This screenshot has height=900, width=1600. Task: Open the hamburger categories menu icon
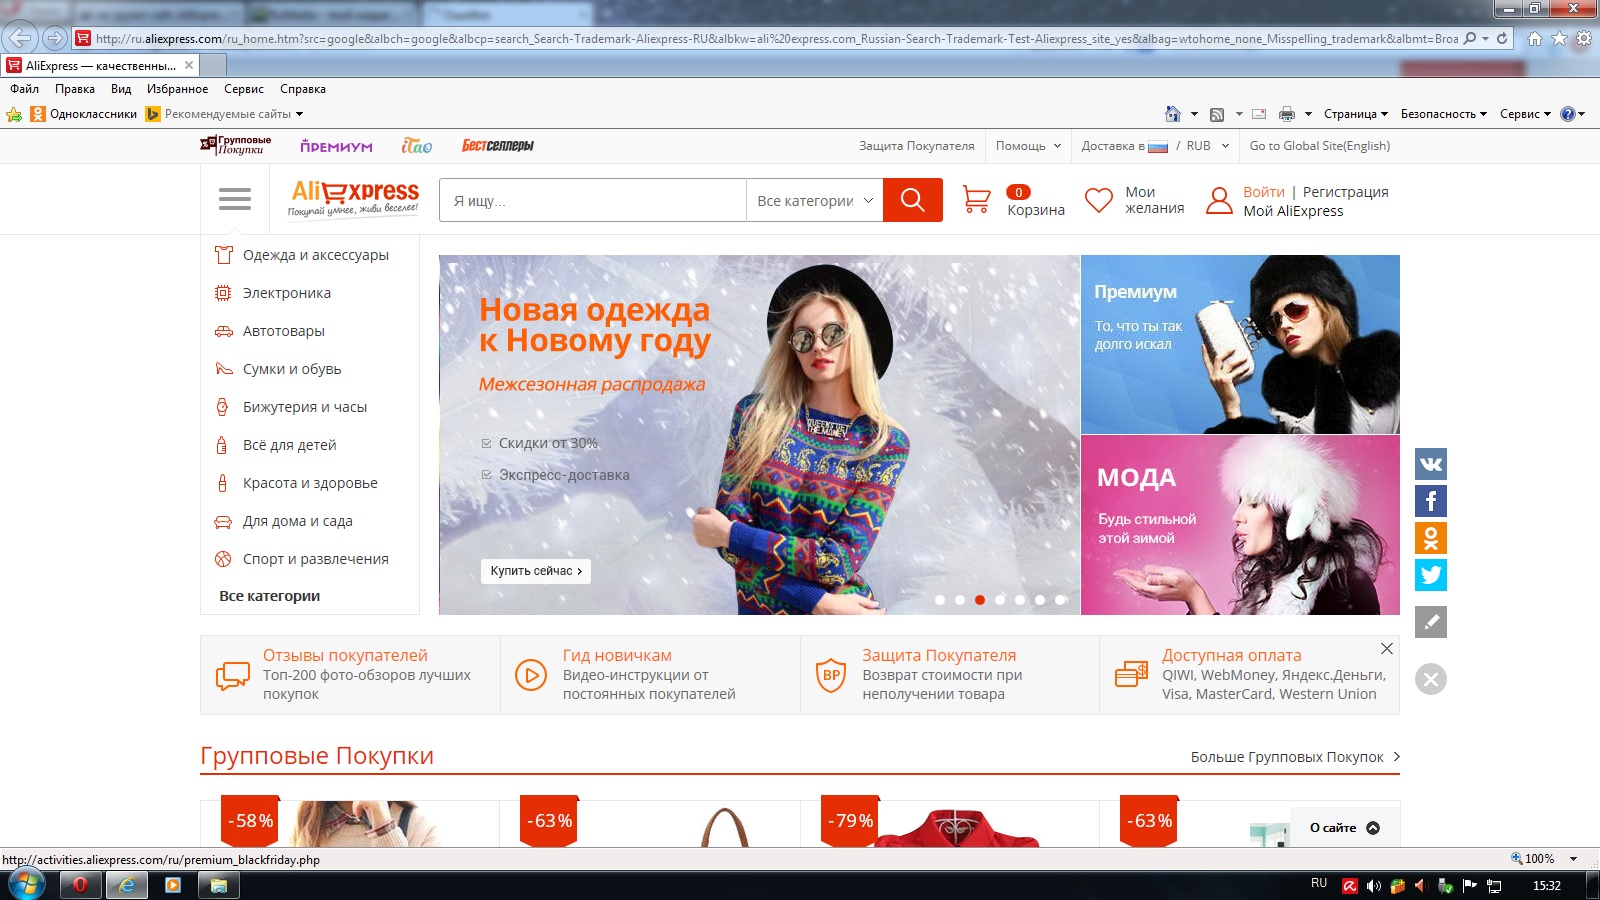tap(235, 199)
